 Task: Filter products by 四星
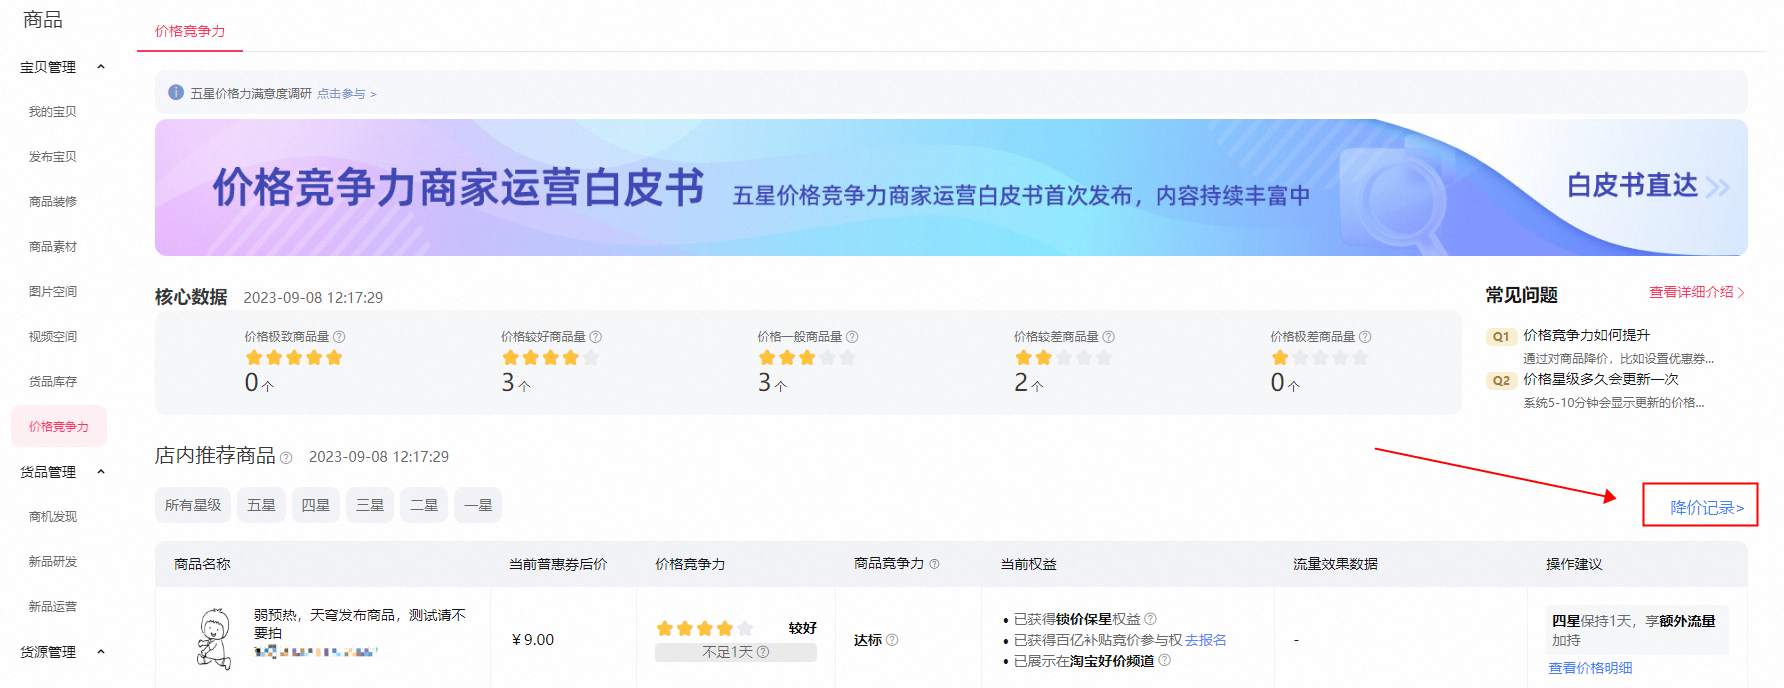(x=316, y=505)
